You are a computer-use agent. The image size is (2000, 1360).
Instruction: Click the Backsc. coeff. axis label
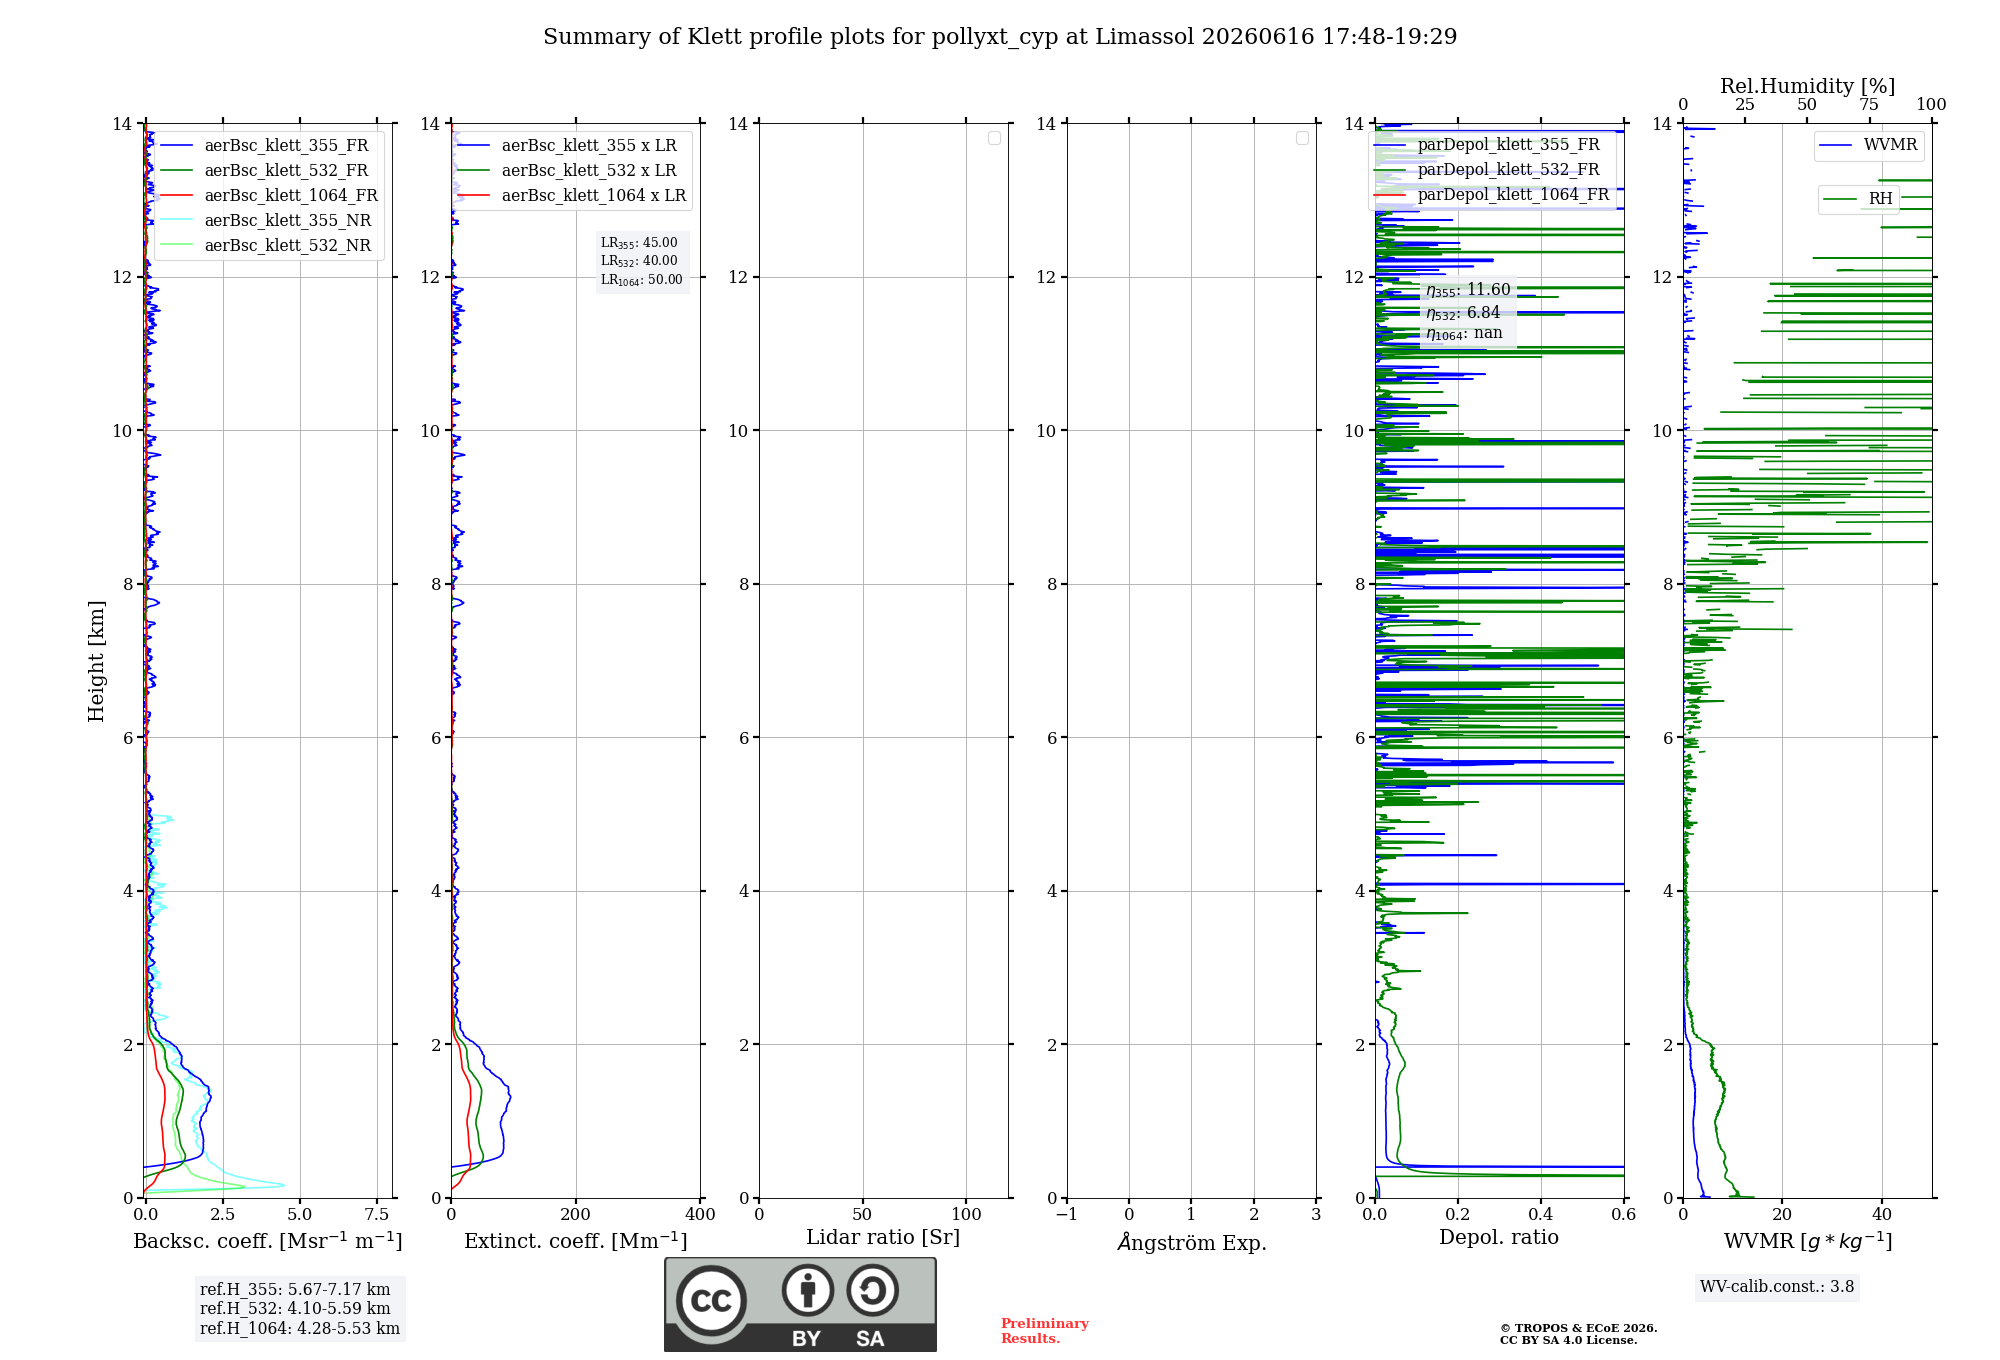[x=268, y=1240]
